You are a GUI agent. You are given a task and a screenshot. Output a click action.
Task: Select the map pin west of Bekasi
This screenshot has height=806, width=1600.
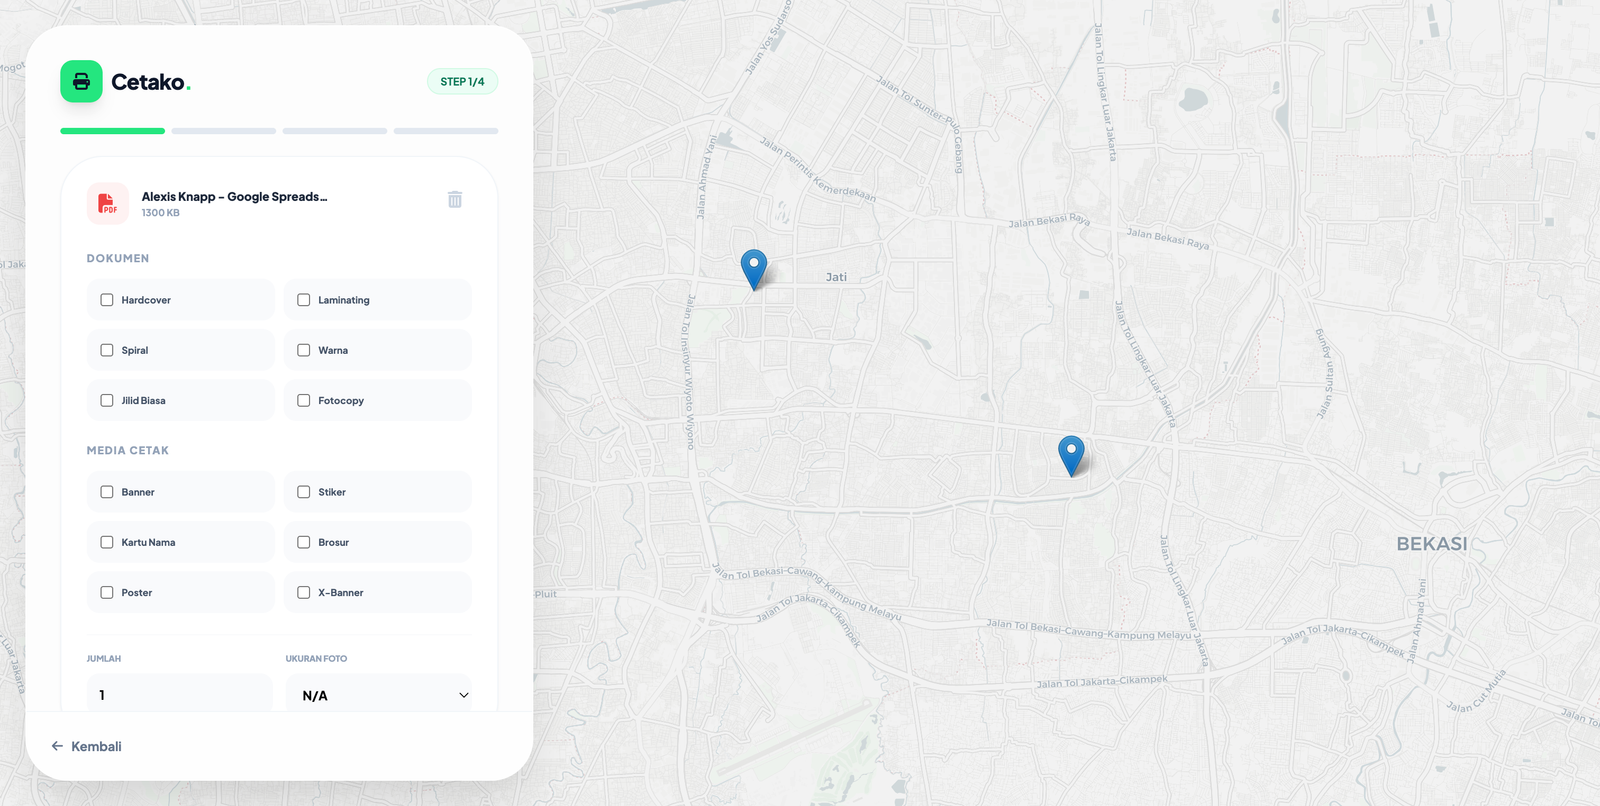click(1071, 456)
